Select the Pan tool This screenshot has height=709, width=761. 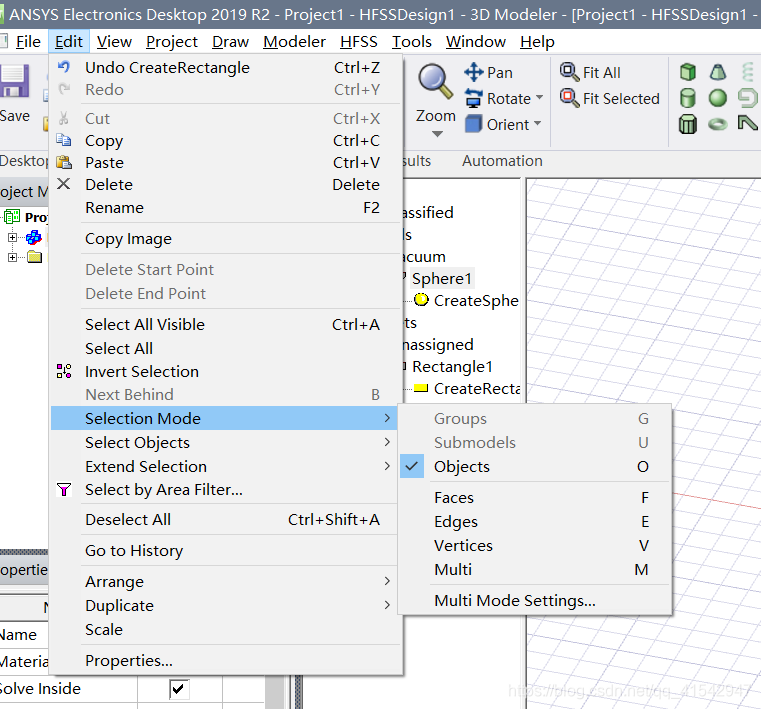(x=488, y=73)
